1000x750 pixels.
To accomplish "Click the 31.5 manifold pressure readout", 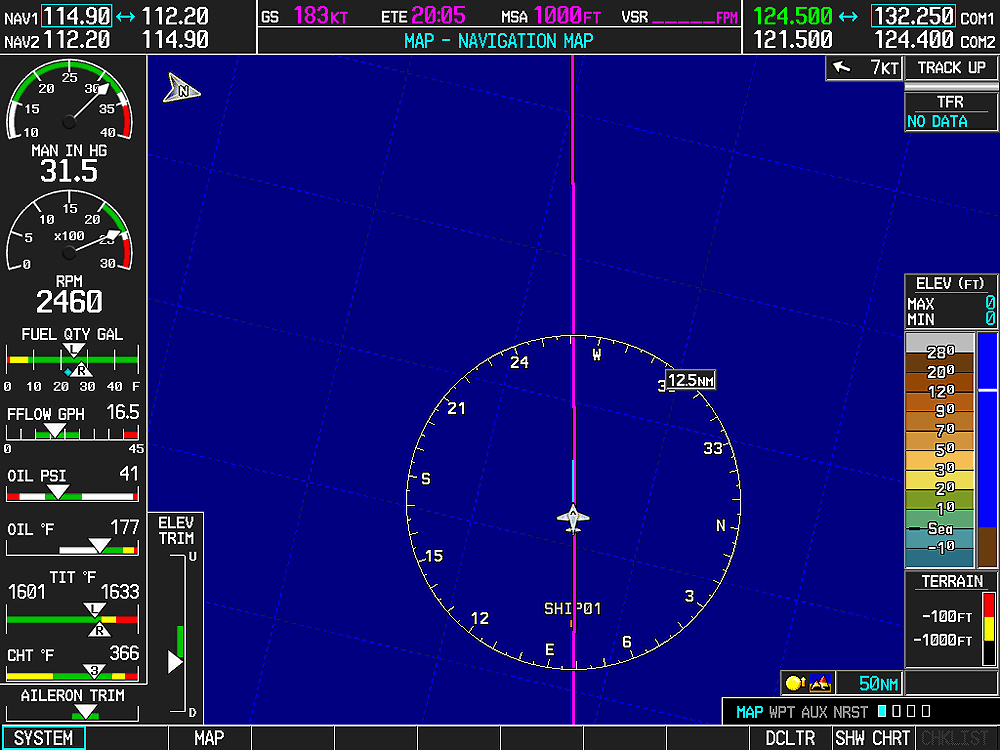I will click(x=69, y=171).
